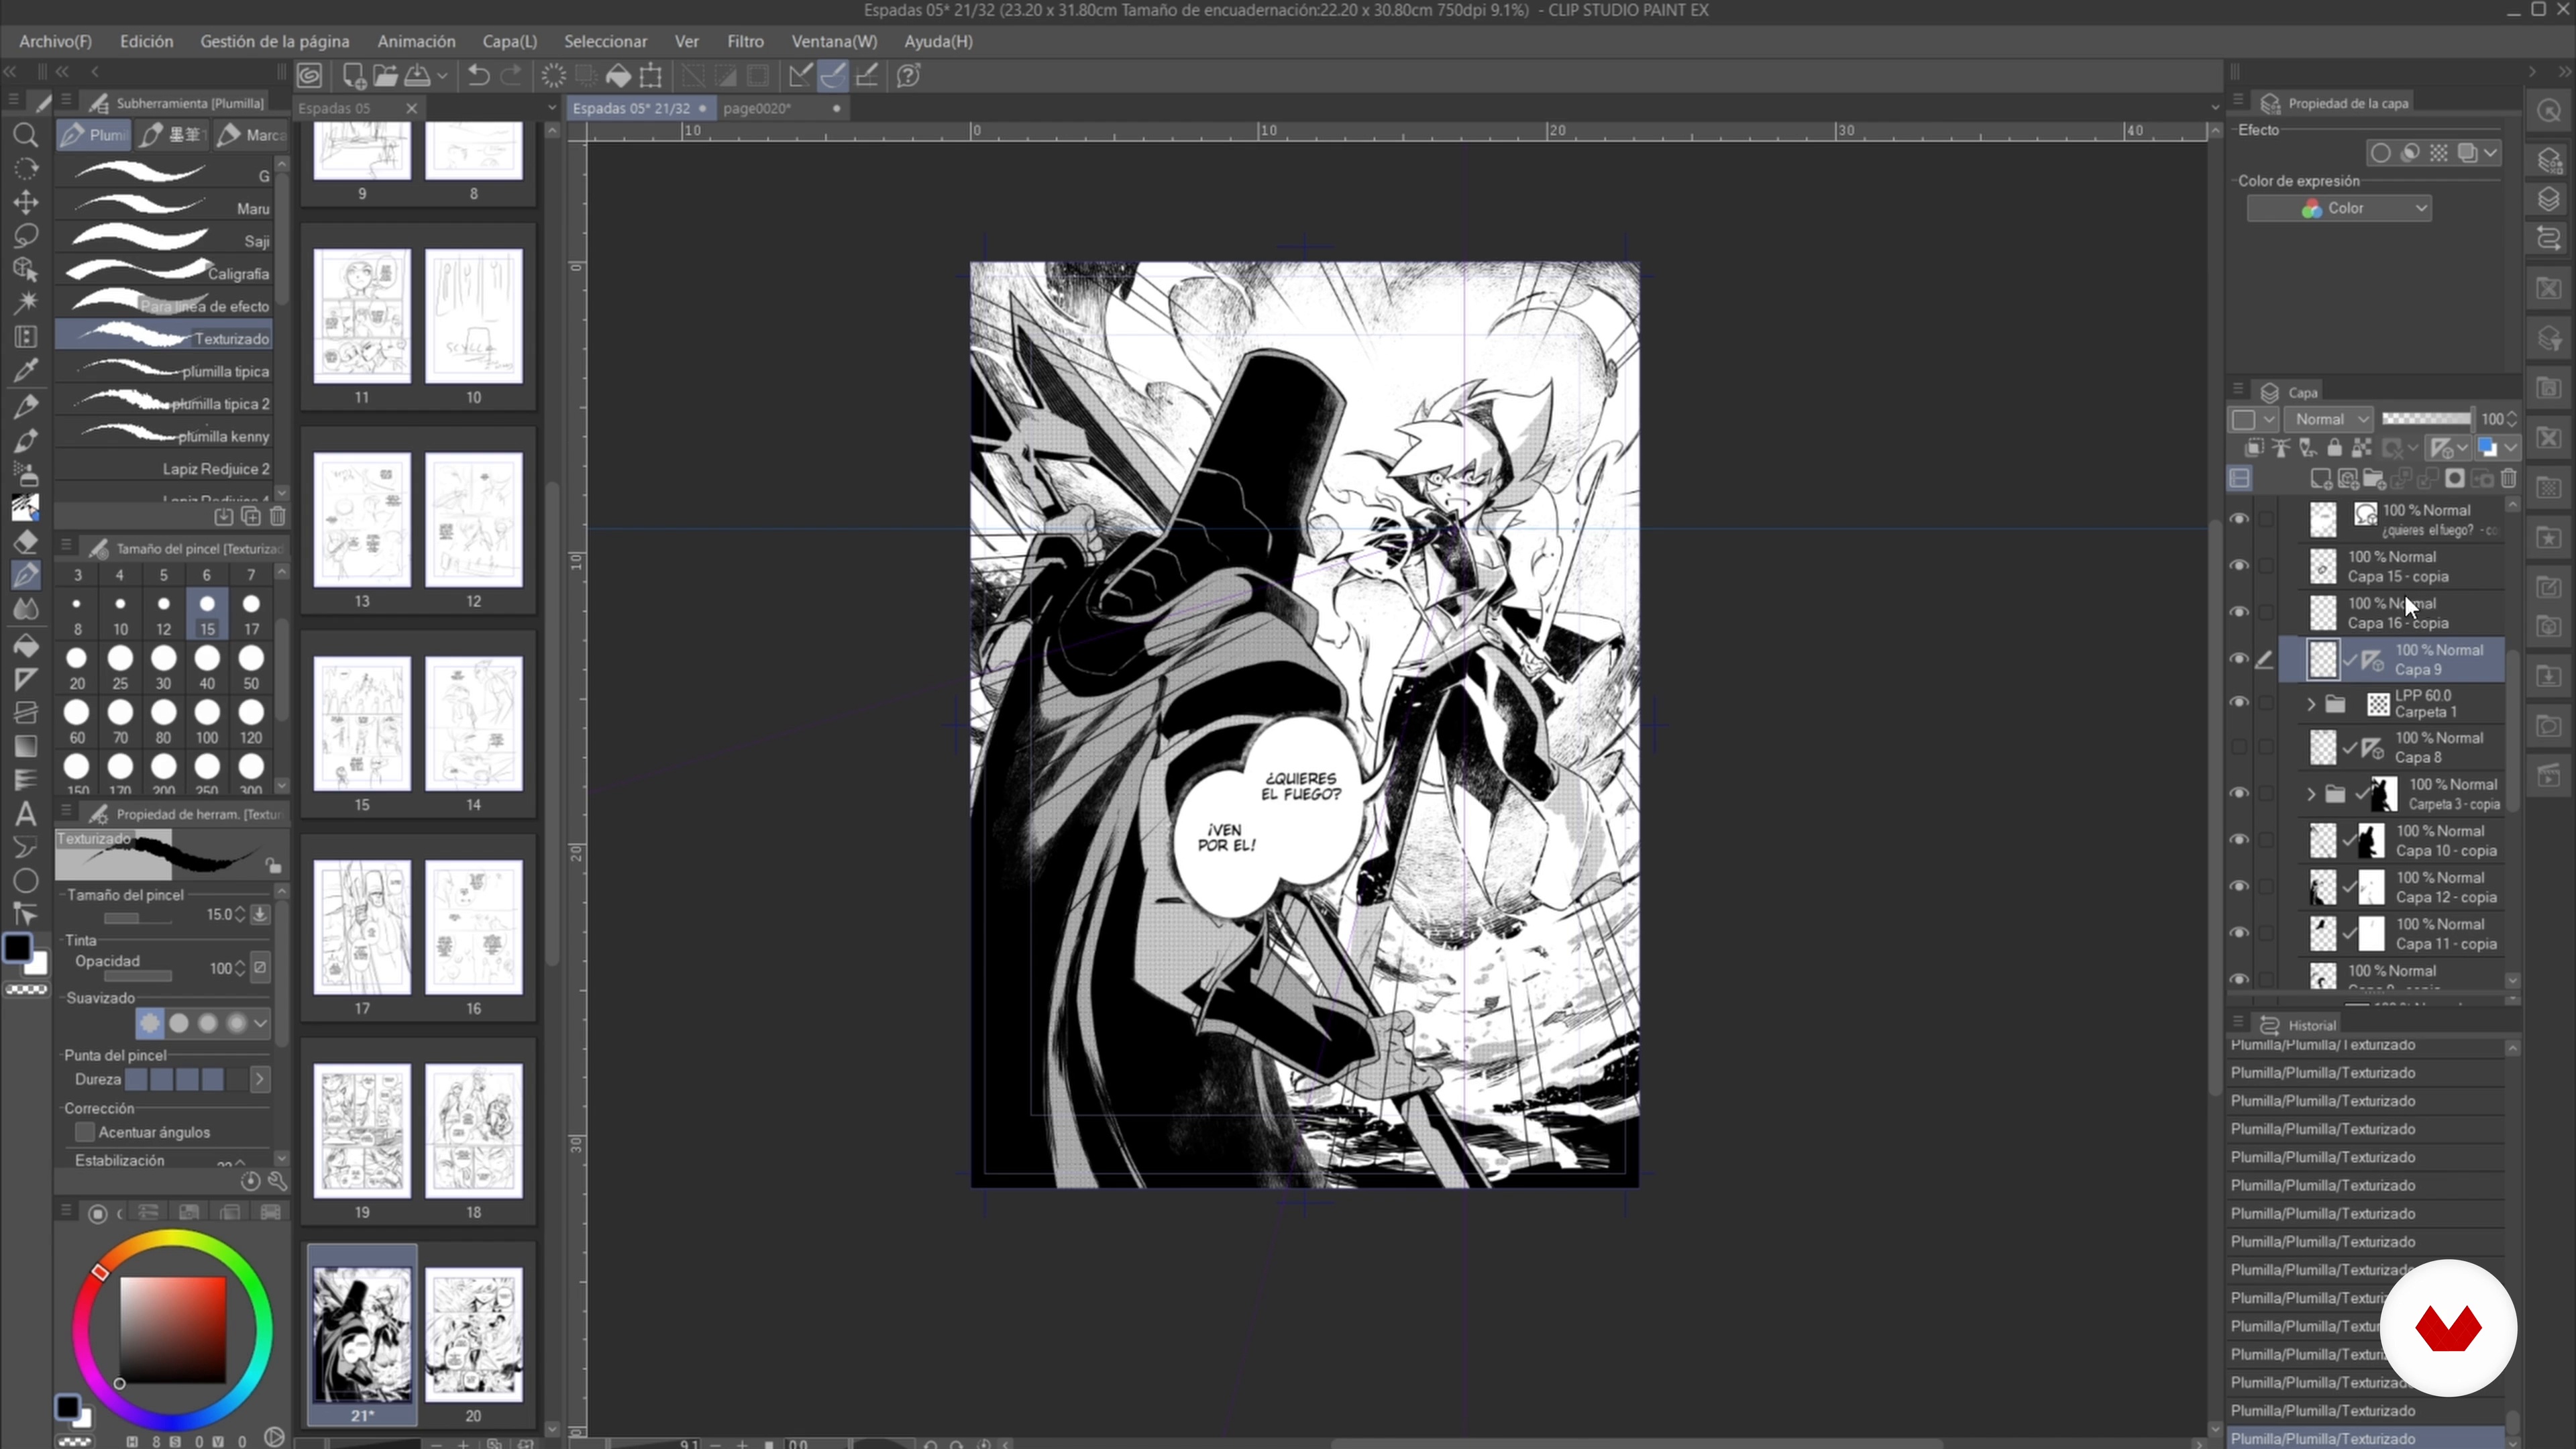
Task: Click the Clip Studio launcher icon
Action: pyautogui.click(x=310, y=75)
